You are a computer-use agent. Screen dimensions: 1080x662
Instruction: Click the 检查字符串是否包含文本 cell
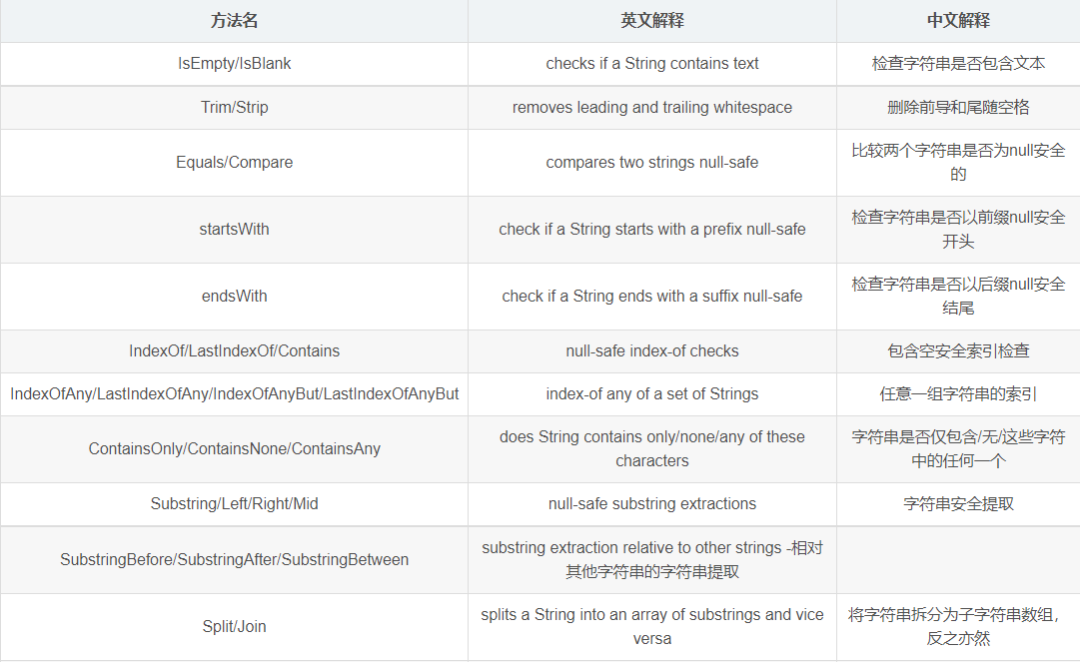pyautogui.click(x=958, y=64)
